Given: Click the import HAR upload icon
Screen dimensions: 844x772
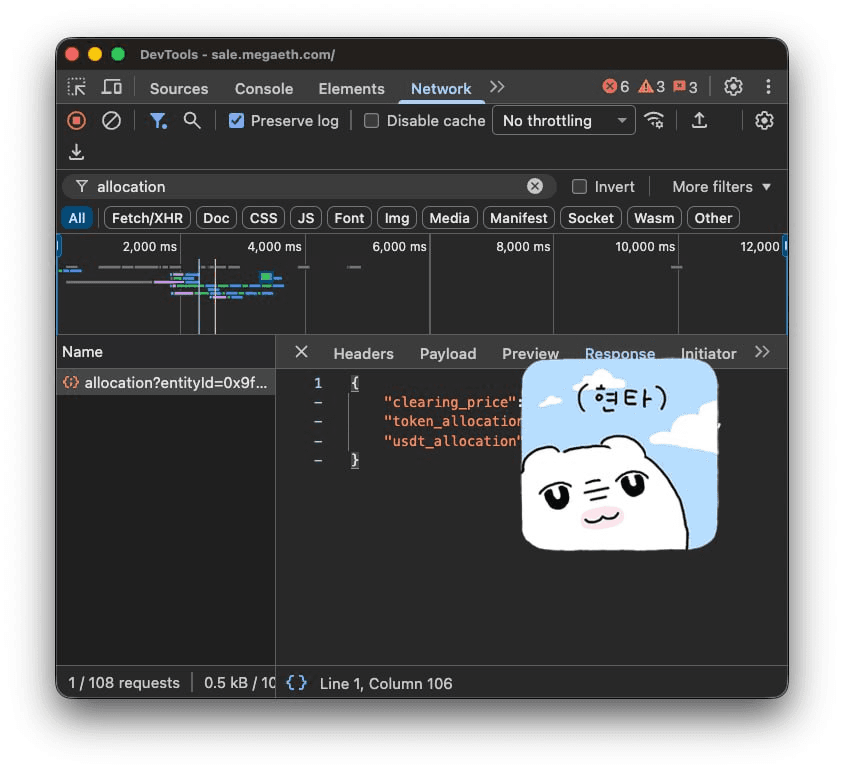Looking at the screenshot, I should [x=700, y=120].
